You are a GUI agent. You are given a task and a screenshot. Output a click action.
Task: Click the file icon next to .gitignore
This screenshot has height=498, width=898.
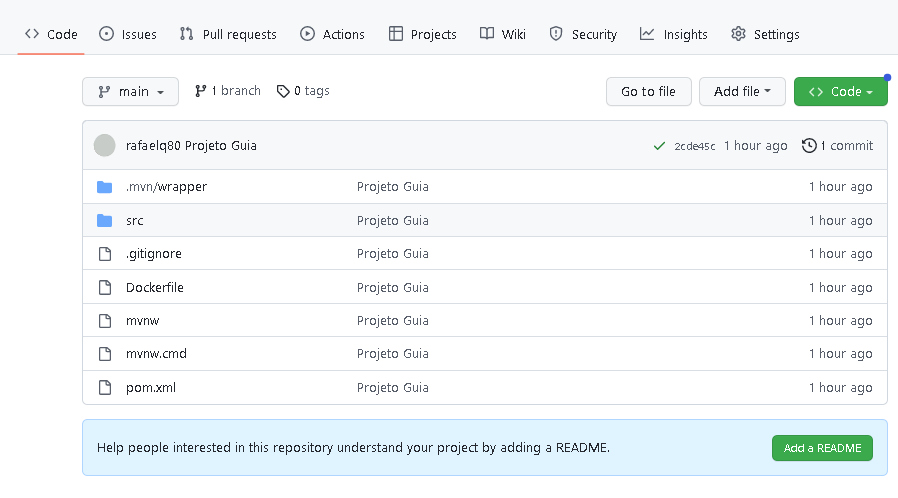point(105,254)
